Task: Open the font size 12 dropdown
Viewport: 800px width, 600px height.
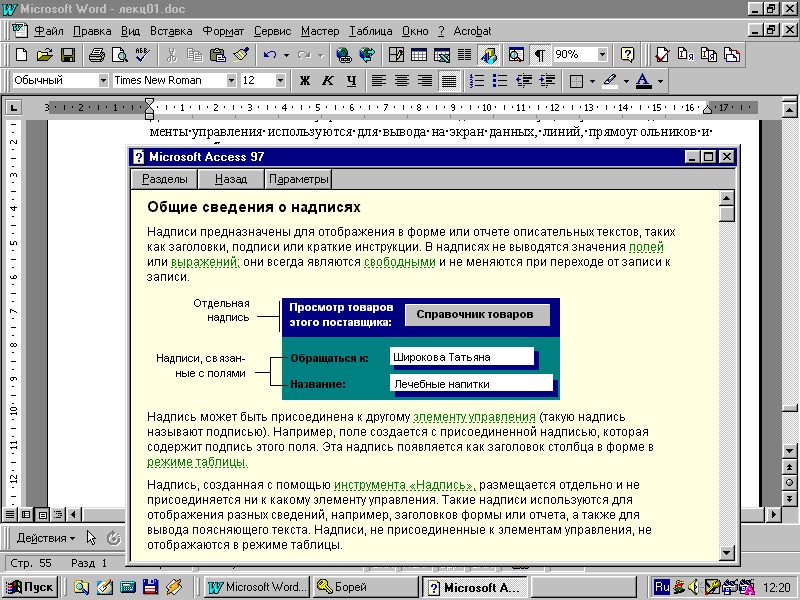Action: tap(280, 81)
